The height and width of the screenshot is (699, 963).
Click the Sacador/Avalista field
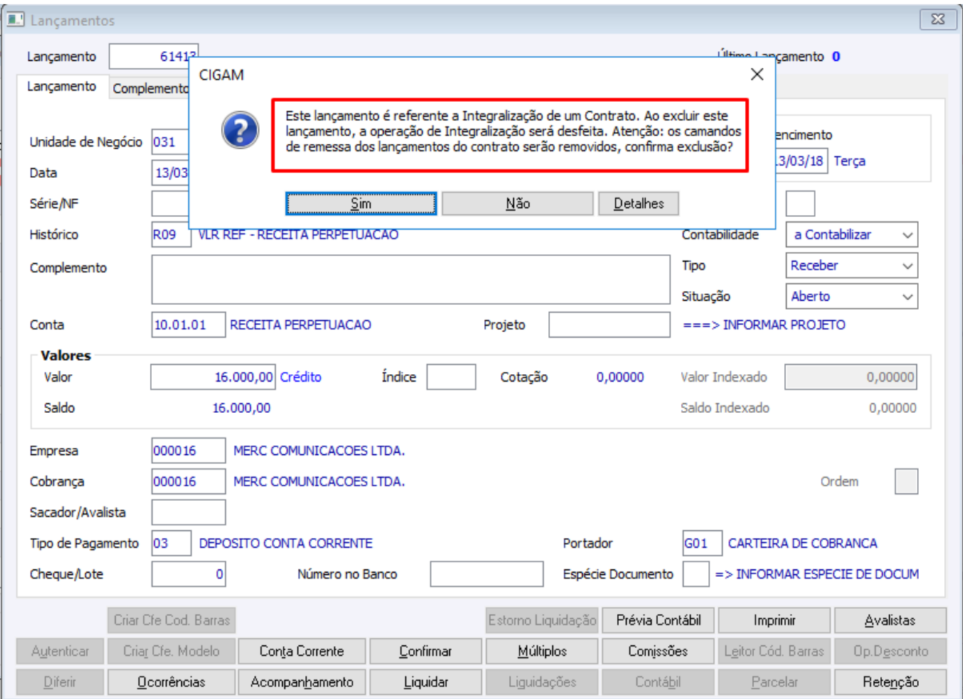pyautogui.click(x=188, y=512)
